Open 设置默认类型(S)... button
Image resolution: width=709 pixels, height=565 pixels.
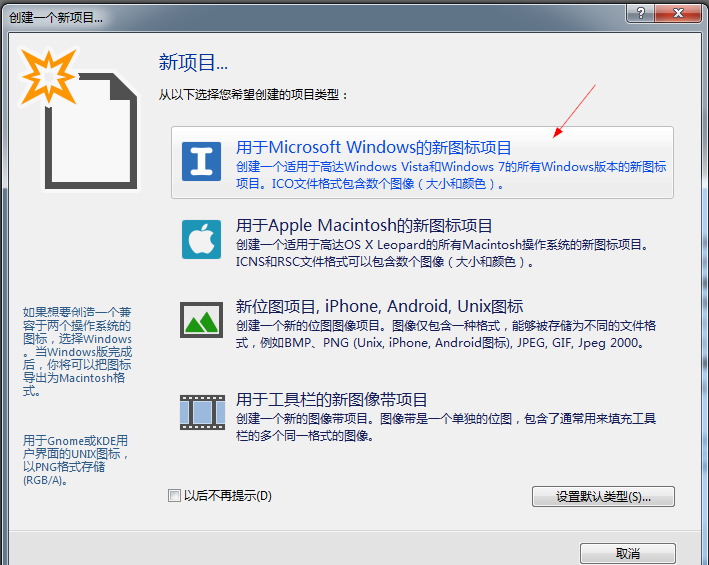603,496
